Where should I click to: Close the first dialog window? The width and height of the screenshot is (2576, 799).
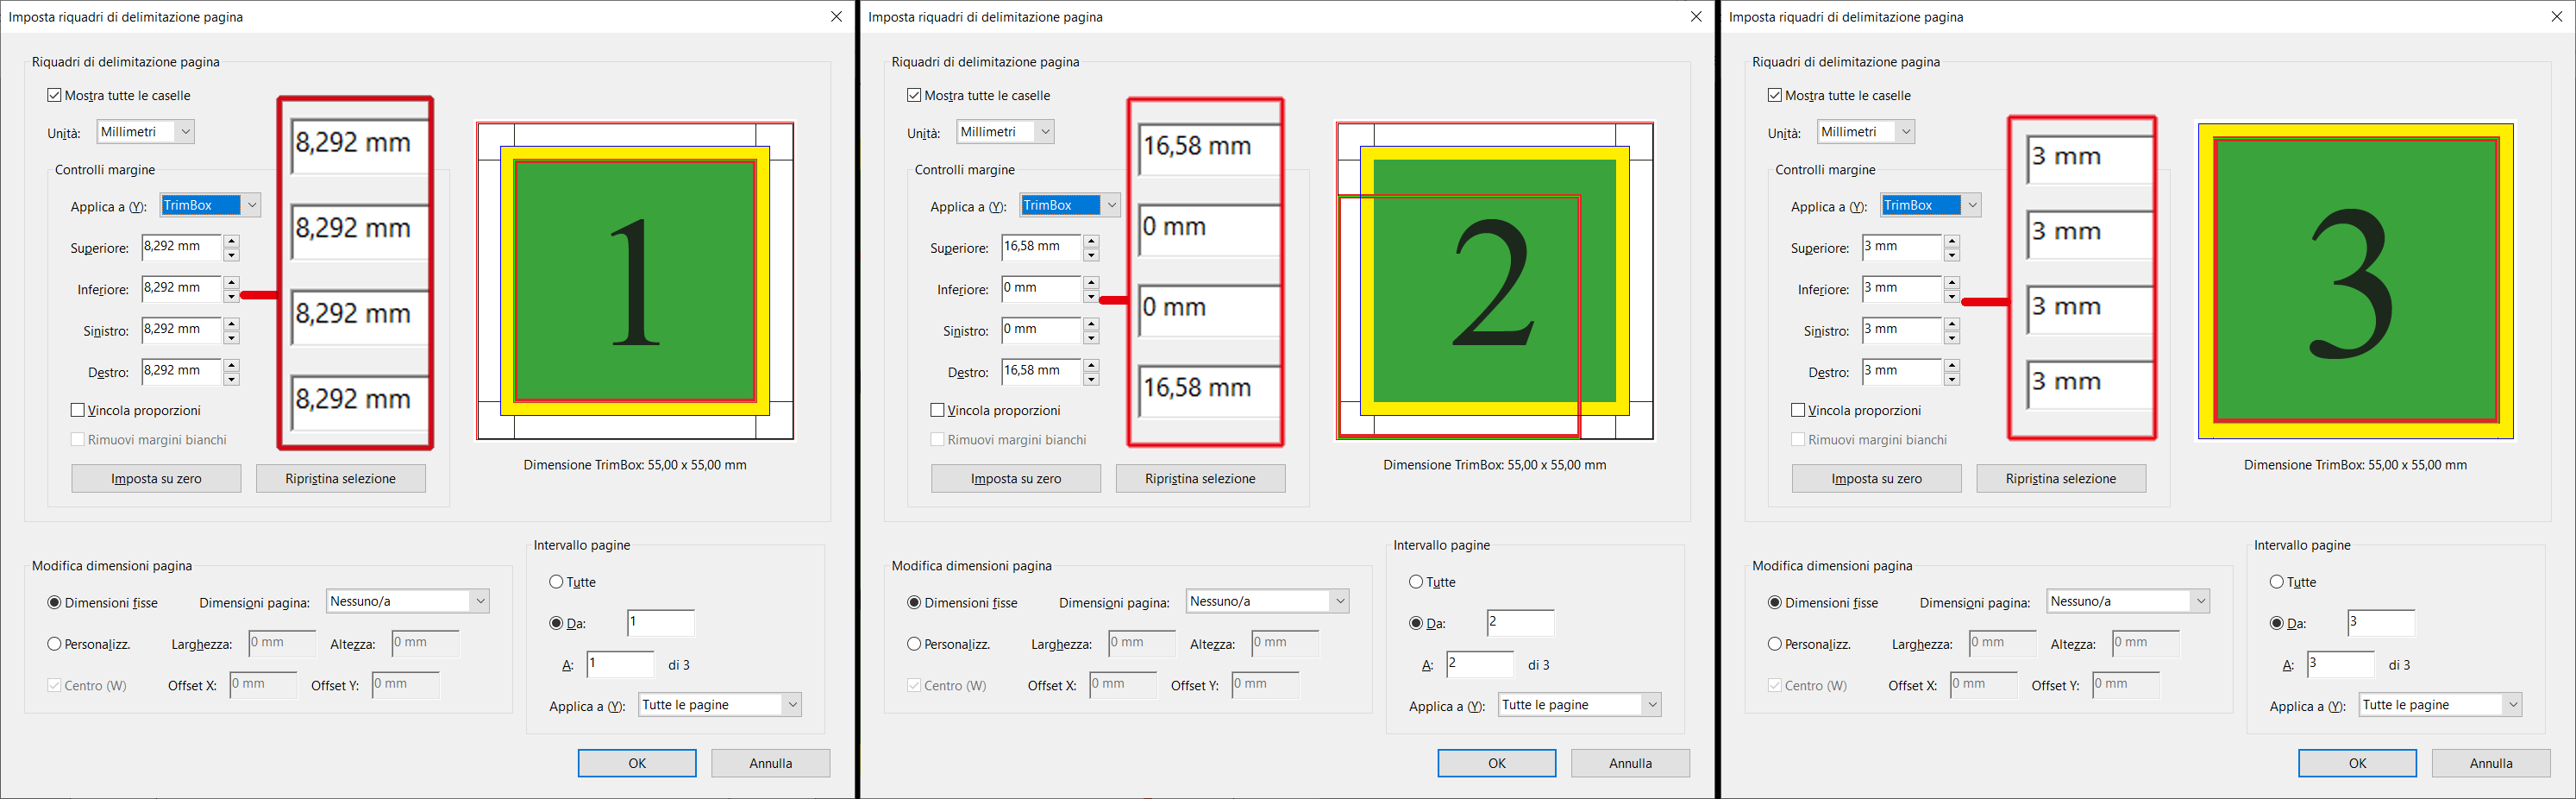pos(836,17)
